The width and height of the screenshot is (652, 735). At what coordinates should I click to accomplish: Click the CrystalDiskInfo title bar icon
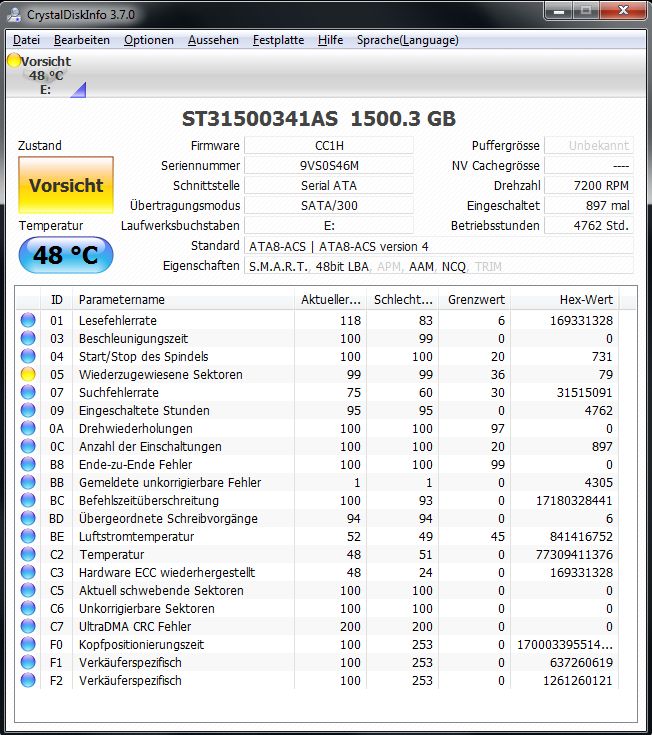click(x=15, y=15)
